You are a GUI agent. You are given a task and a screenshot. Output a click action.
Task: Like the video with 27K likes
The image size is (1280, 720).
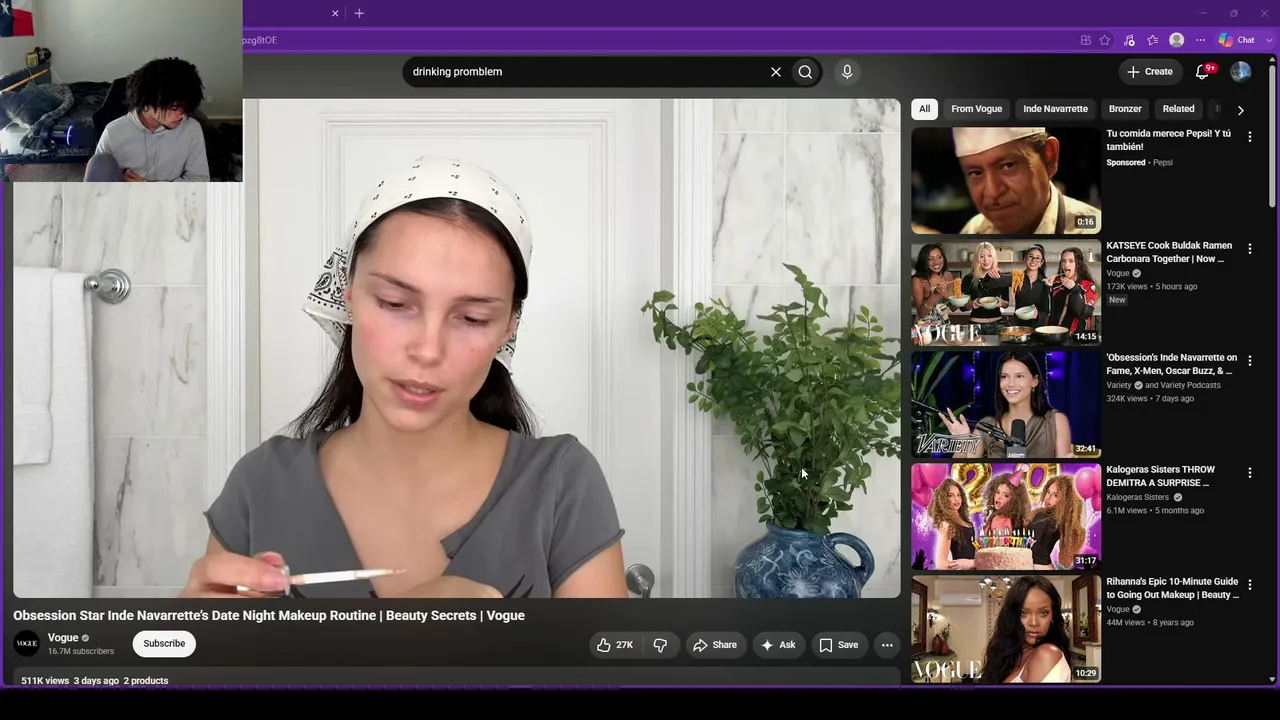pyautogui.click(x=615, y=645)
